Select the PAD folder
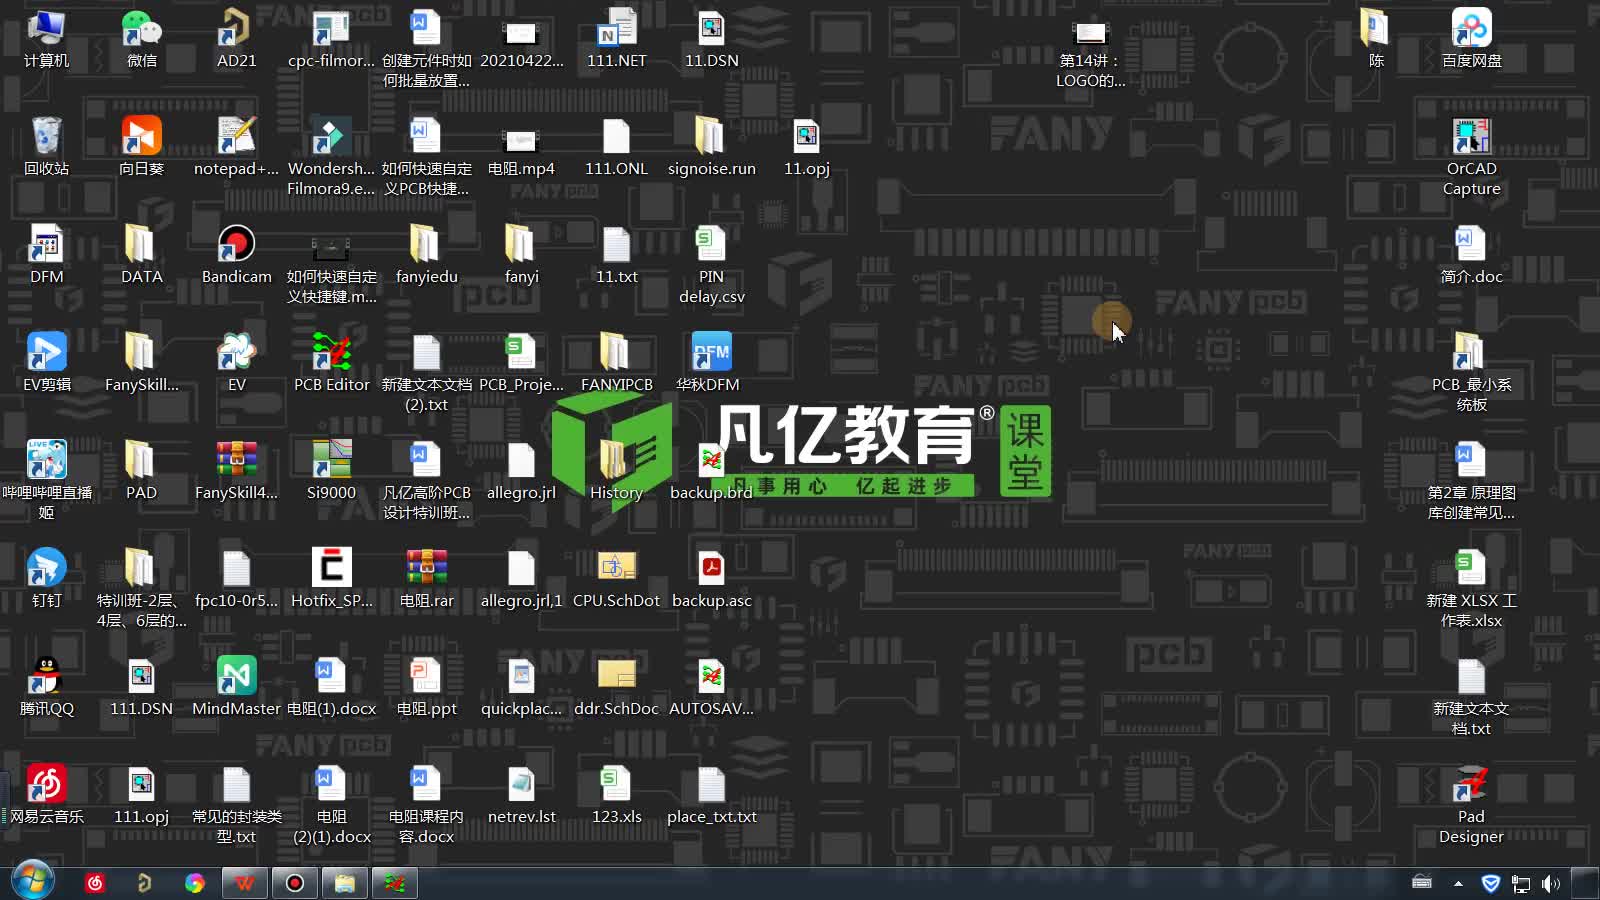 click(141, 472)
